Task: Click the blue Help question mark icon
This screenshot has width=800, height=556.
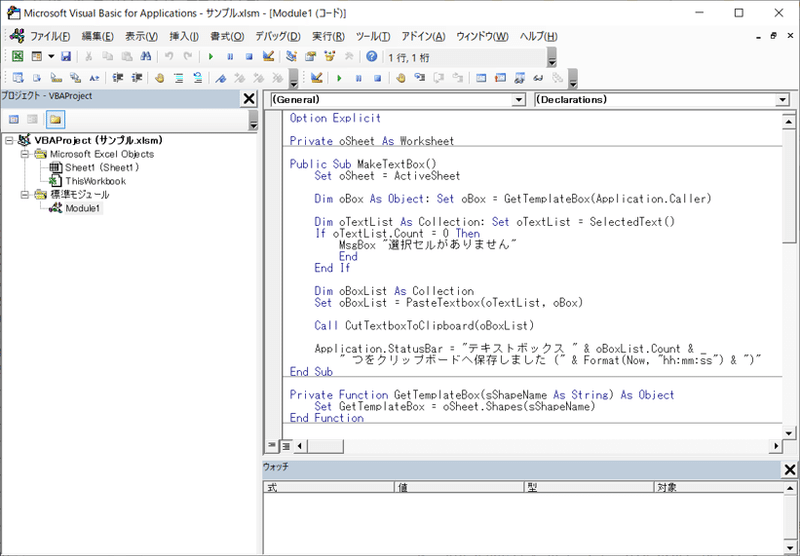Action: (x=371, y=57)
